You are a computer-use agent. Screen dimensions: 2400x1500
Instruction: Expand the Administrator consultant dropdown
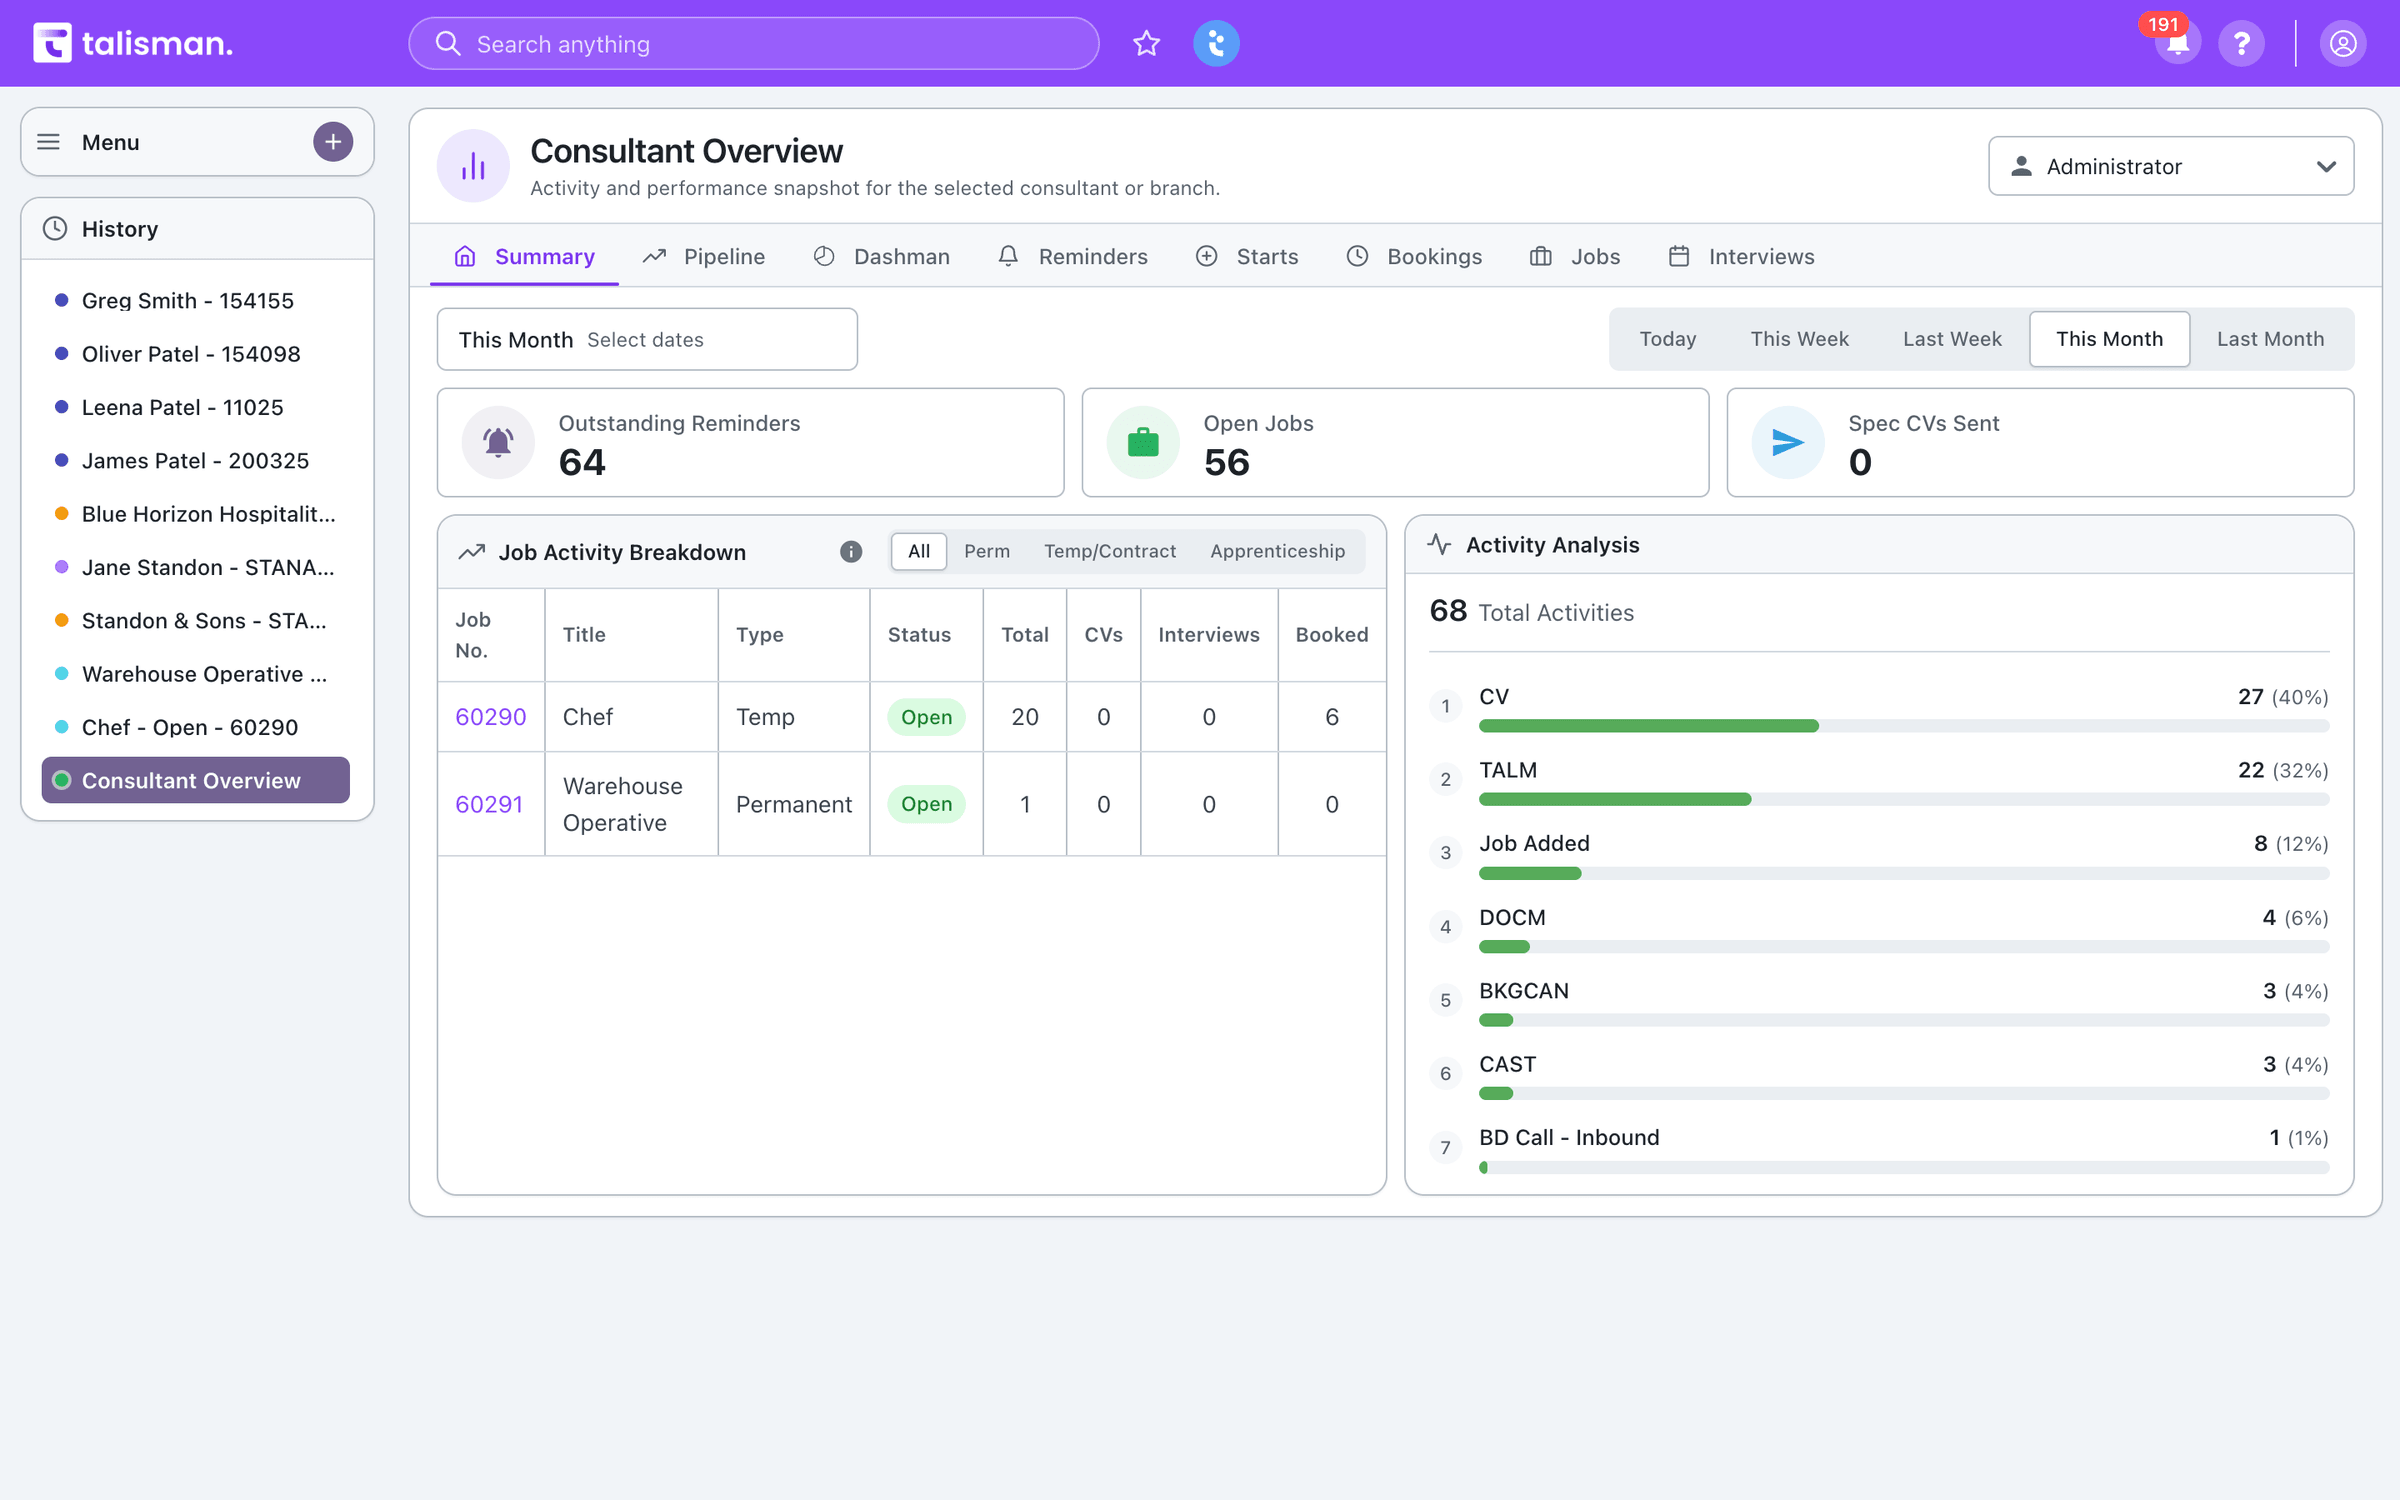(2171, 166)
